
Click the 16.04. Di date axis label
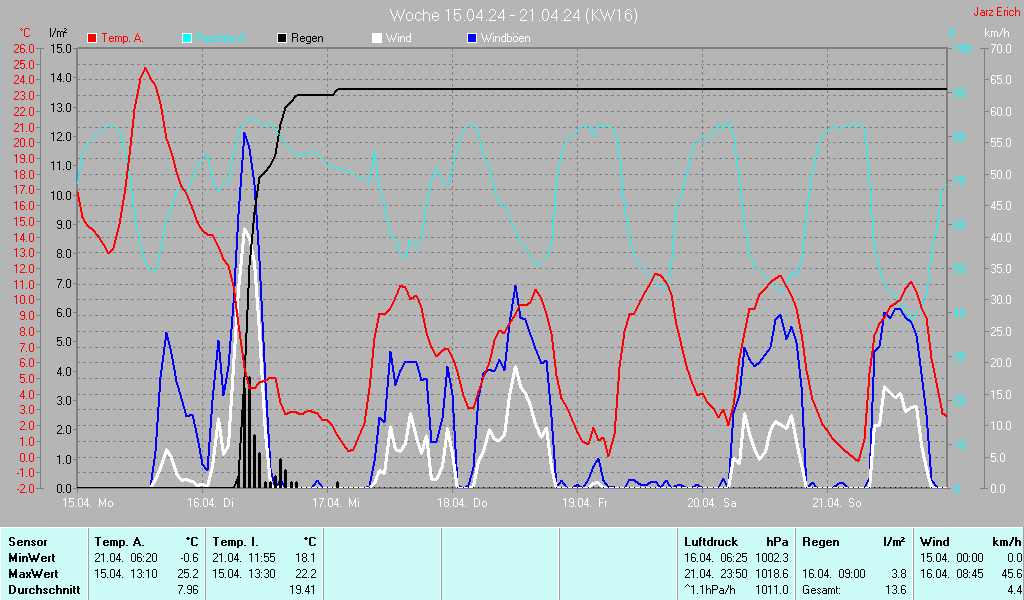[210, 503]
